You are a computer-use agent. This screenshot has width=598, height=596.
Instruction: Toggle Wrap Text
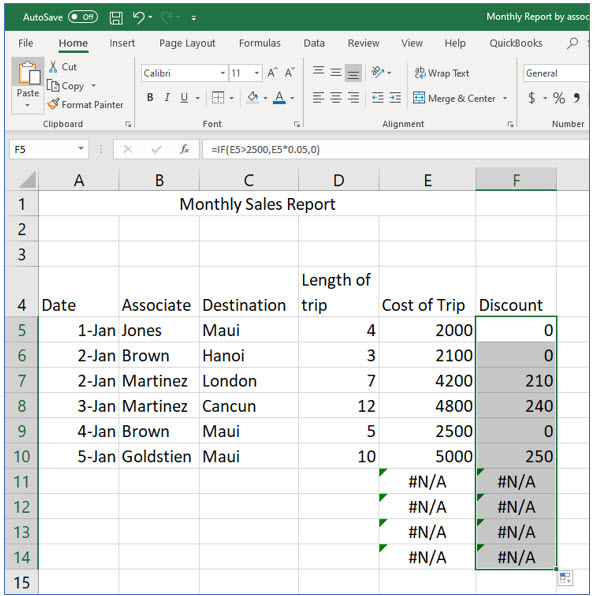(442, 73)
